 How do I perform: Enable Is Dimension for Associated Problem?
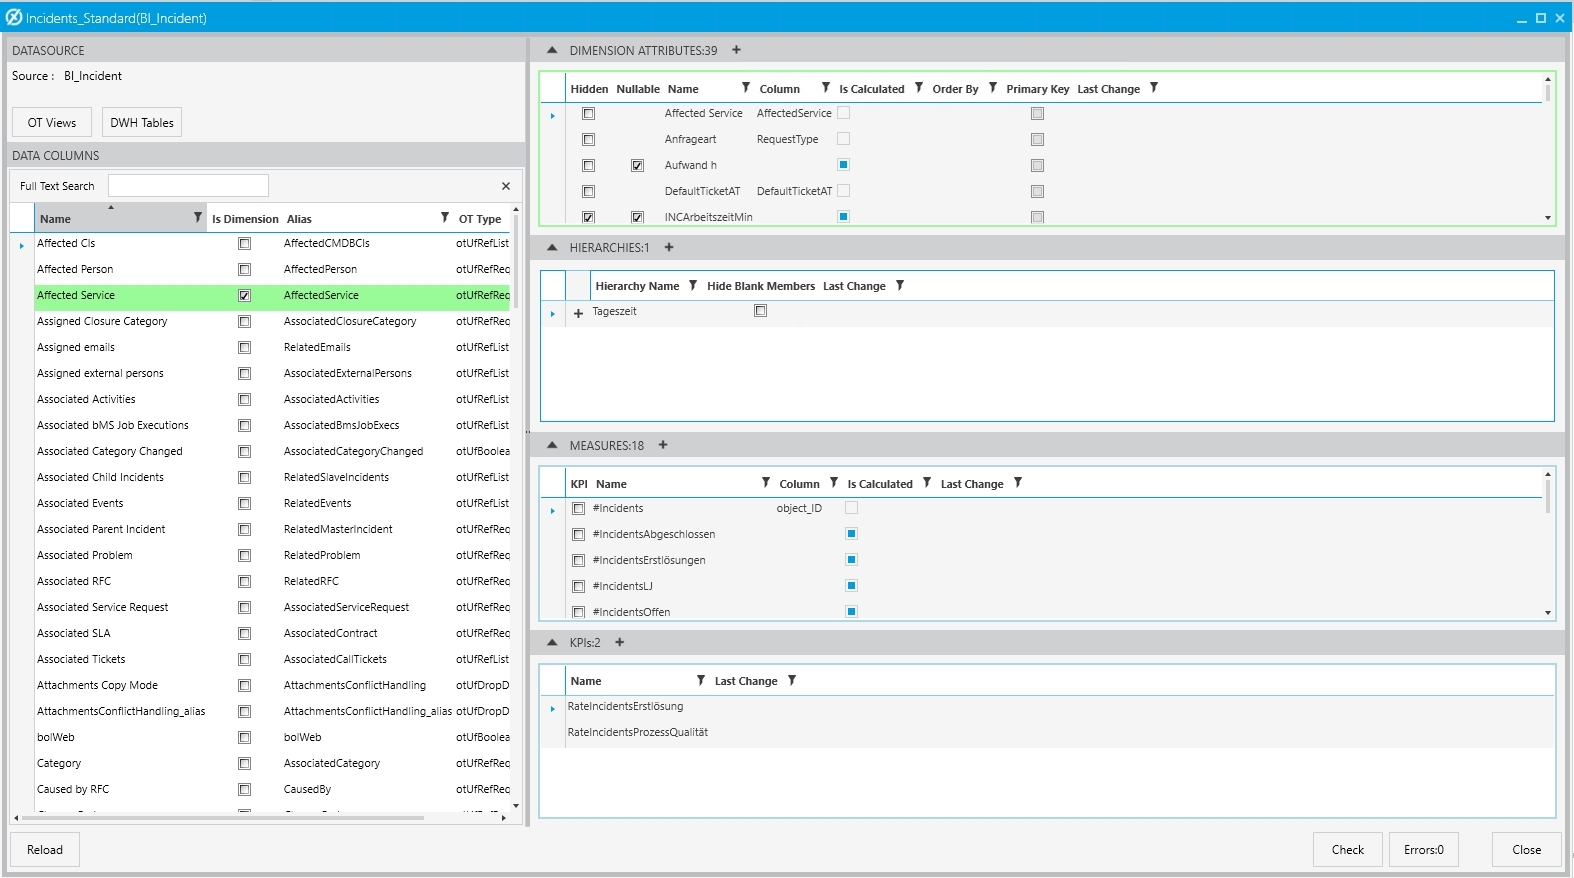pyautogui.click(x=244, y=555)
